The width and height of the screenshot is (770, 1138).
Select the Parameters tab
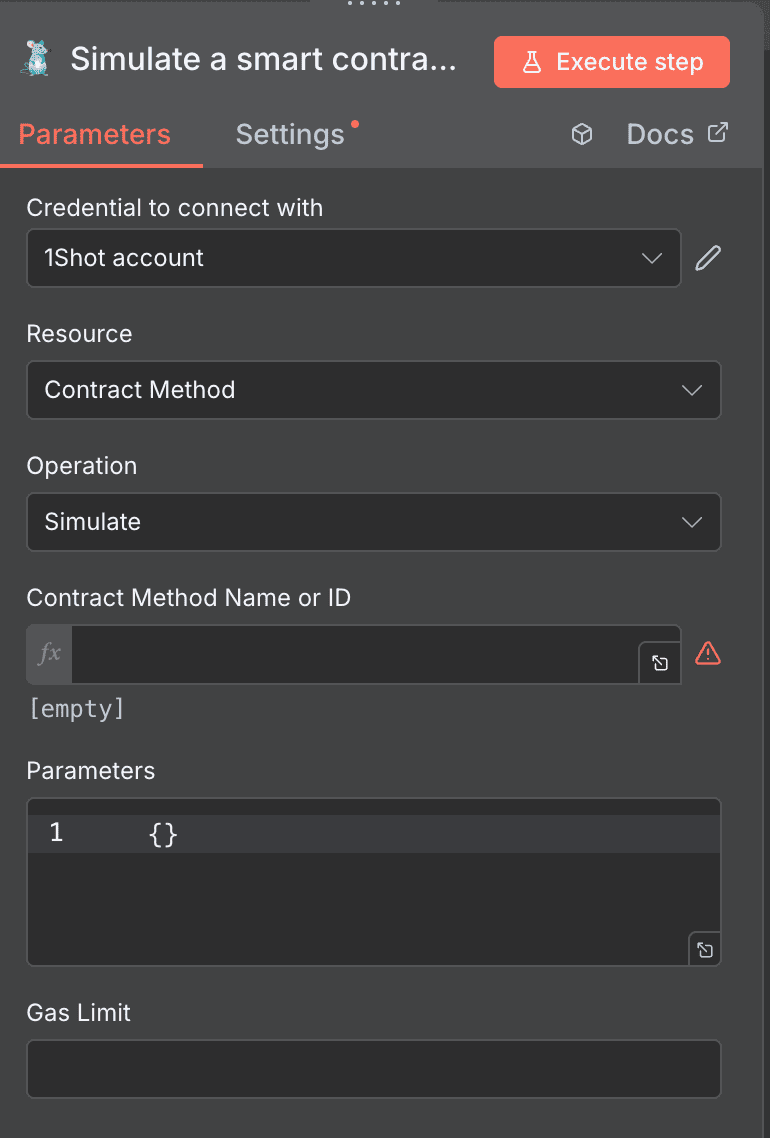coord(93,133)
